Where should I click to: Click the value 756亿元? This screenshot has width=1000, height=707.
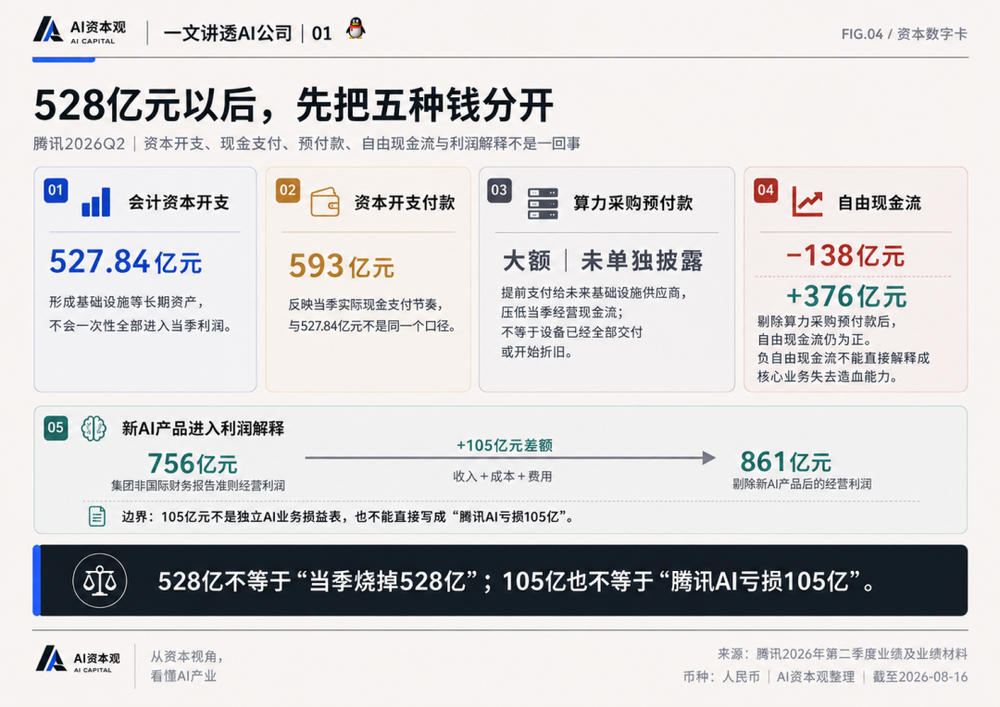click(x=193, y=463)
